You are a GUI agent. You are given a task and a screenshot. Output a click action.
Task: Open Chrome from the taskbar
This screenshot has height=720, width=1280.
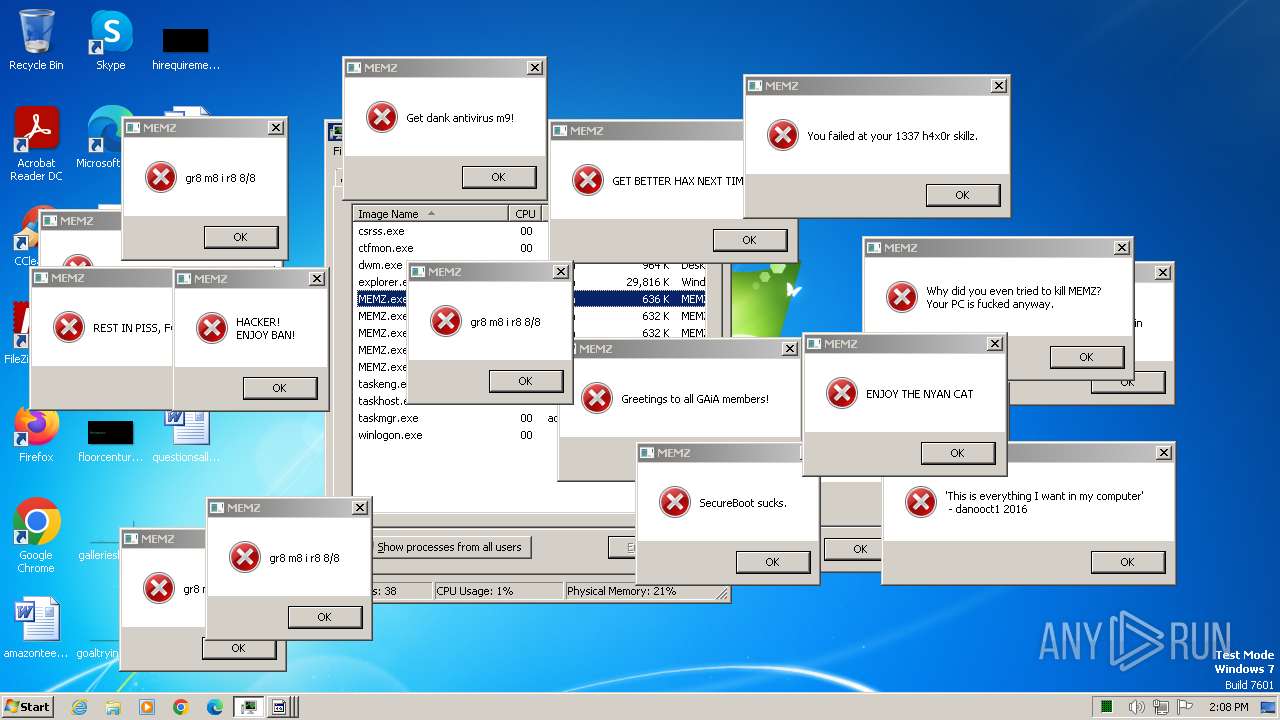tap(181, 707)
